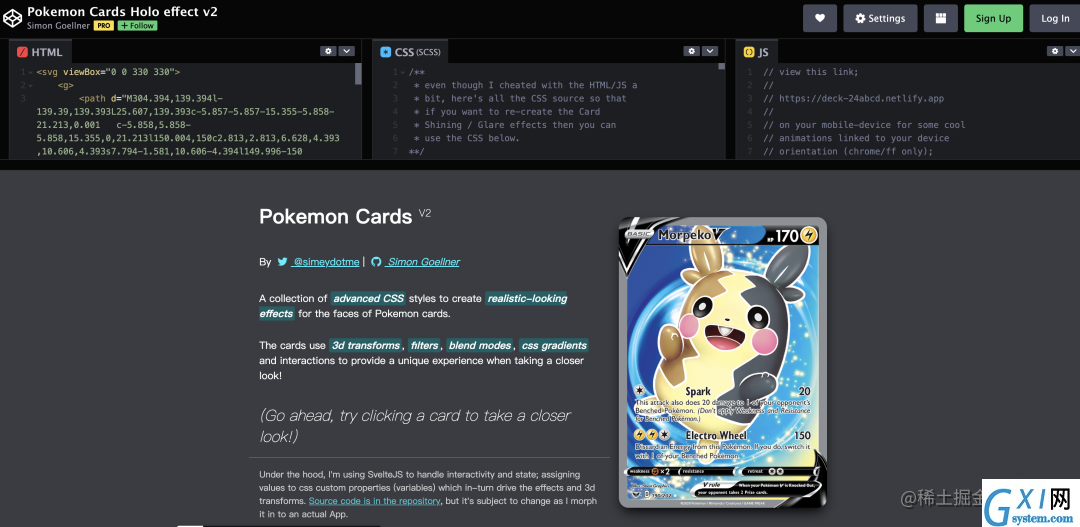Click the PRO badge
The width and height of the screenshot is (1080, 527).
103,25
